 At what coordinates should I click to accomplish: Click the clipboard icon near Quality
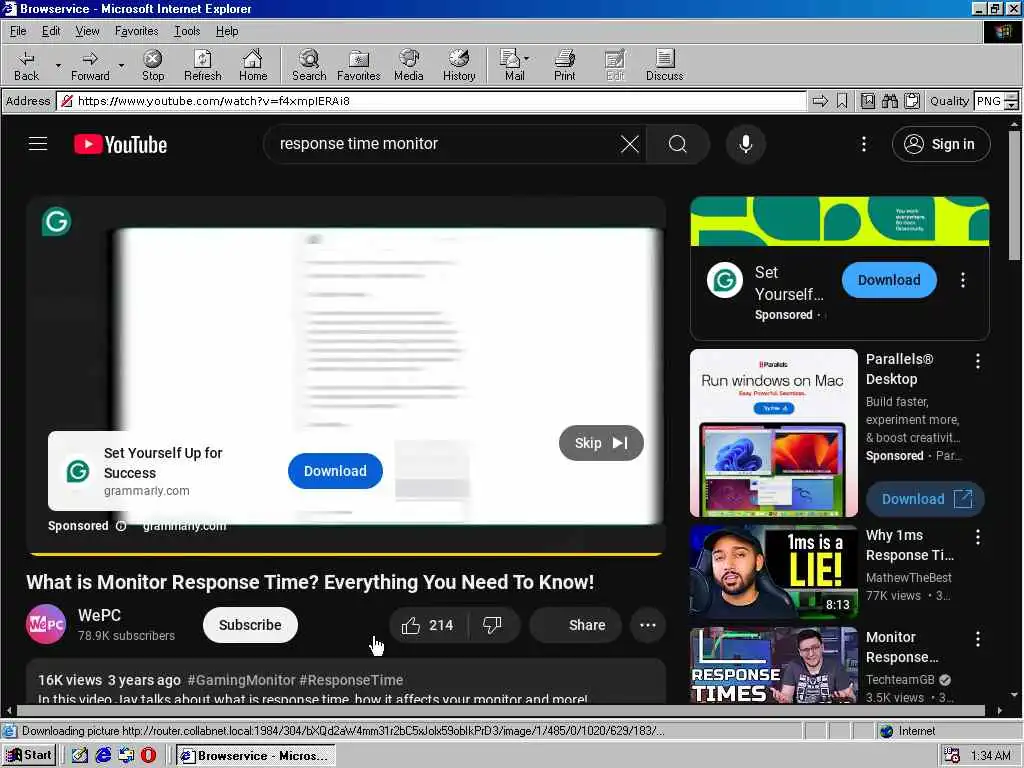(912, 101)
